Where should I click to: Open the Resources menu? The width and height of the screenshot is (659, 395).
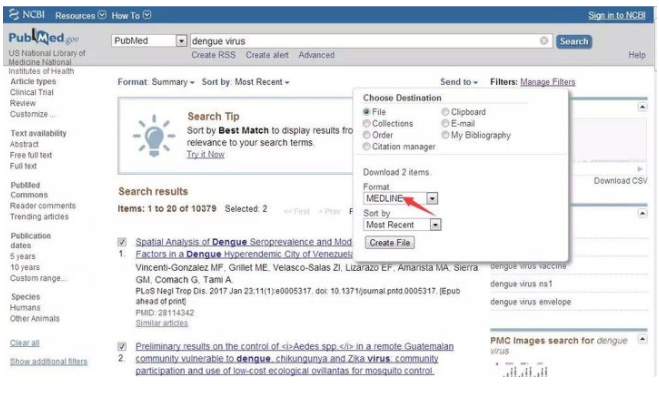(80, 16)
